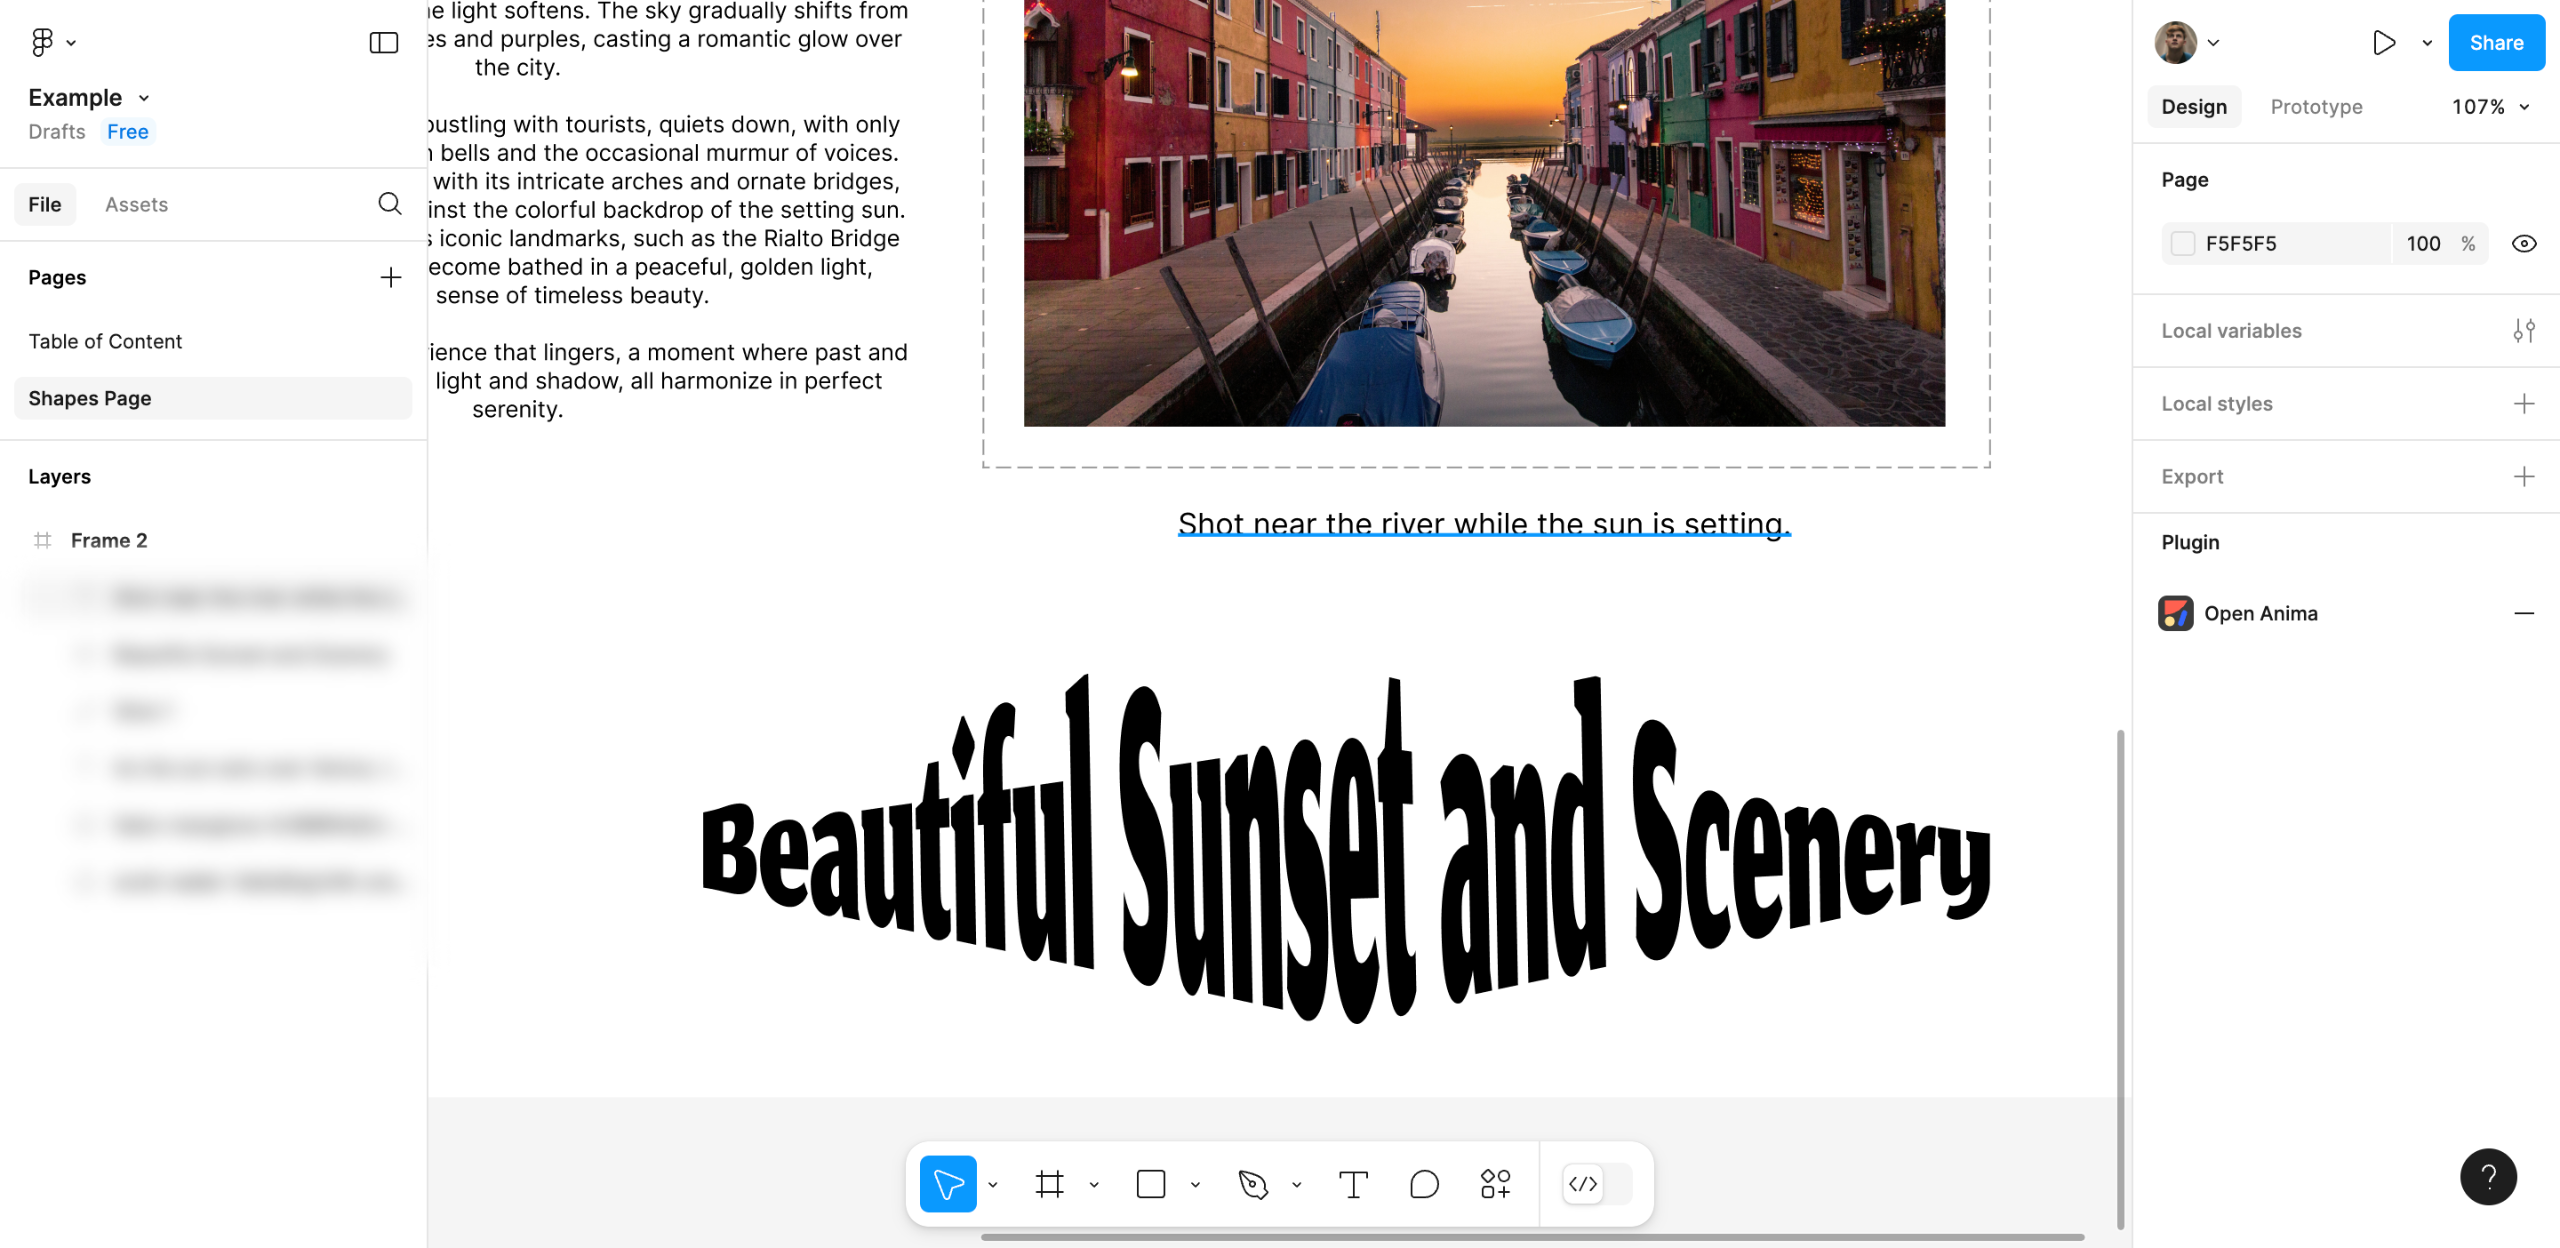The width and height of the screenshot is (2560, 1248).
Task: Click the F5F5F5 page color swatch
Action: coord(2183,243)
